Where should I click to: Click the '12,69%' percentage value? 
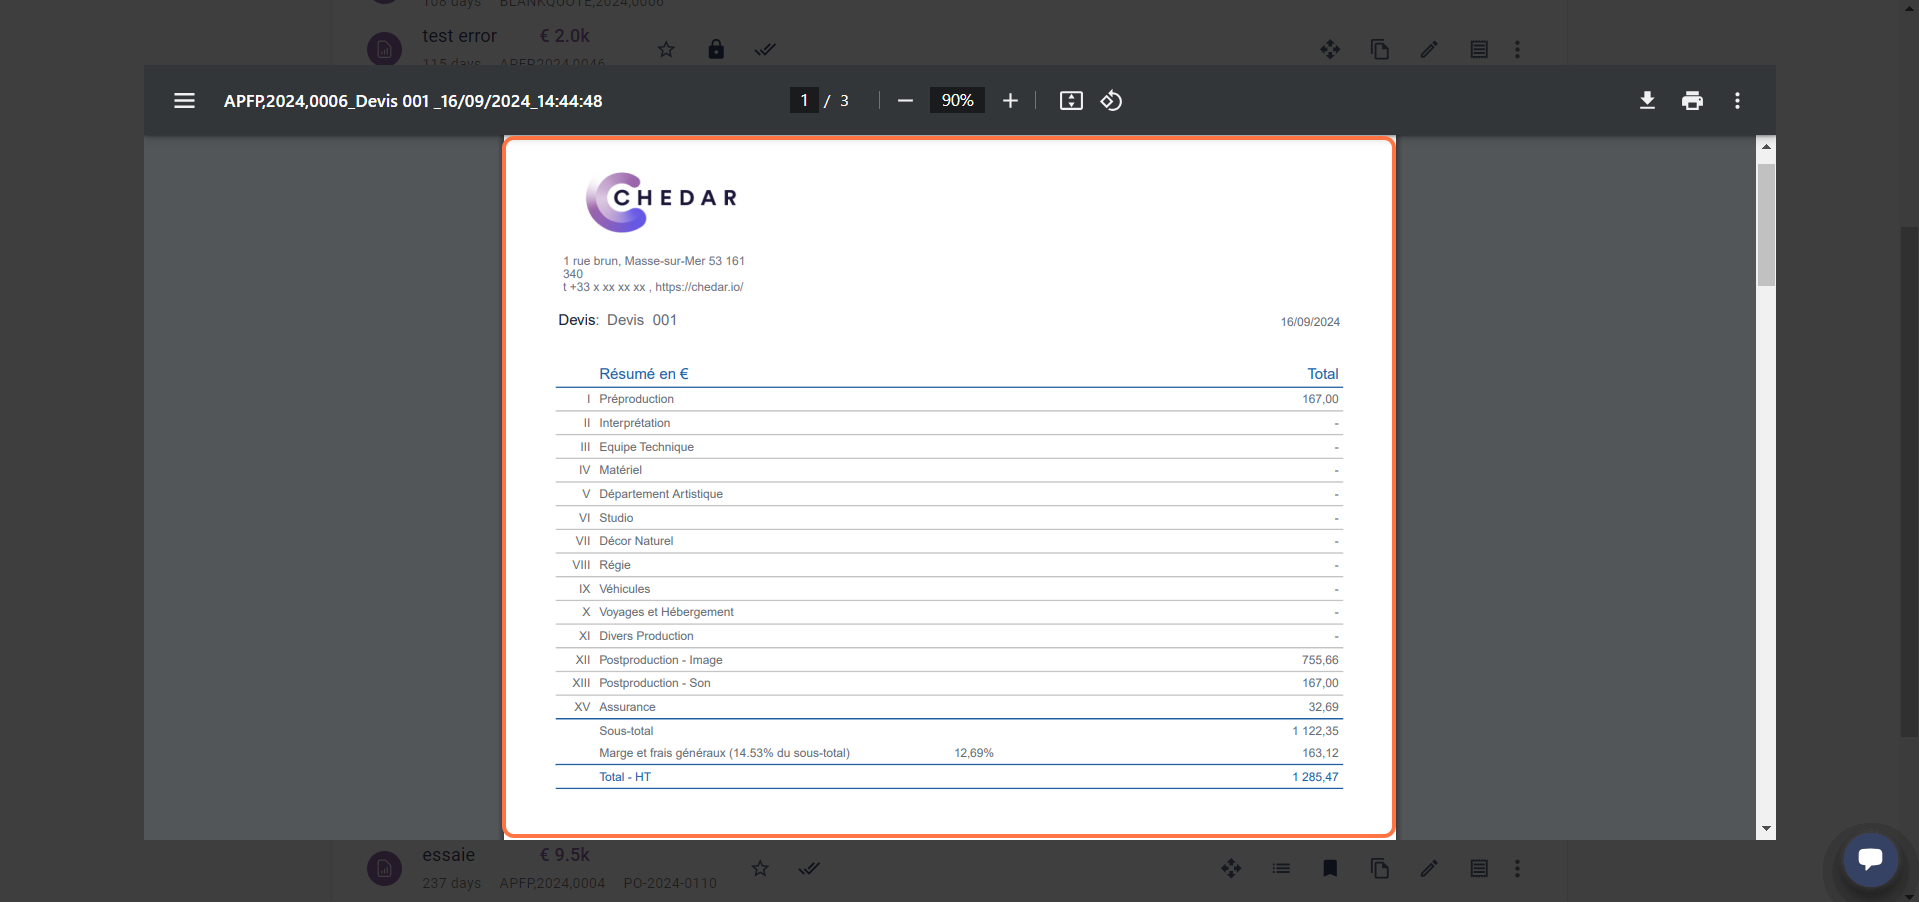(974, 753)
